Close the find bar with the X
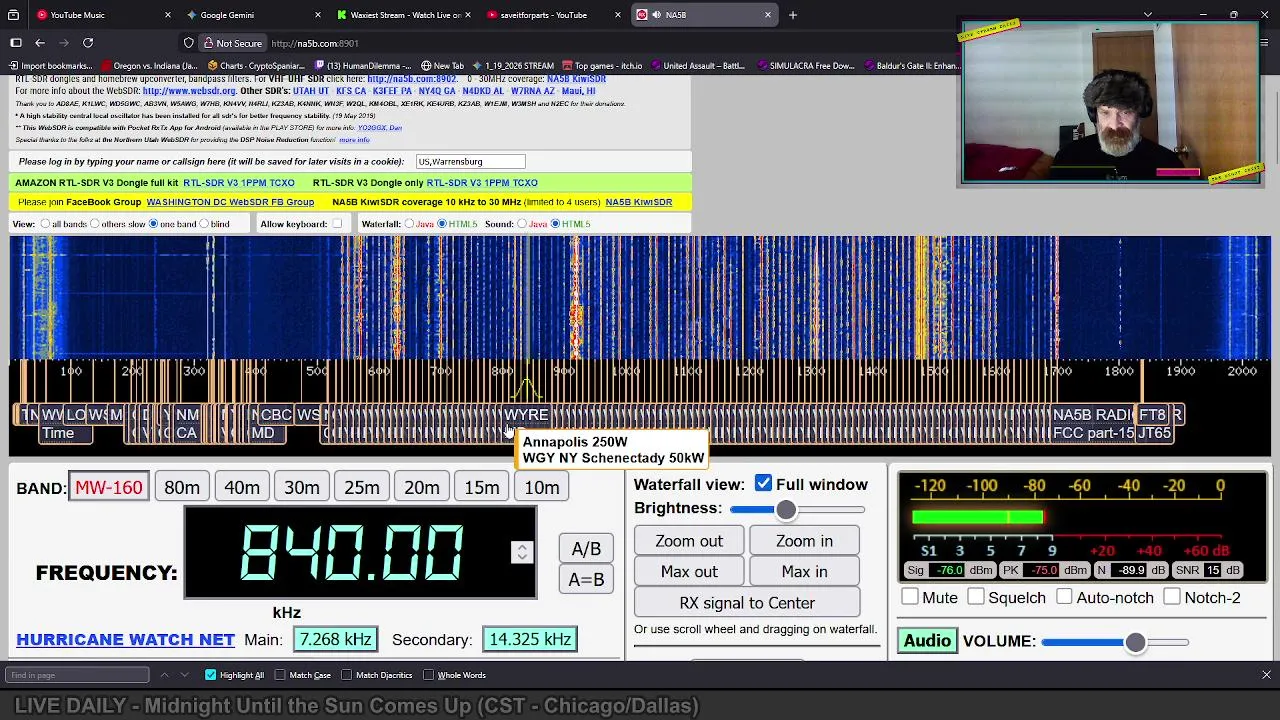 (1266, 675)
